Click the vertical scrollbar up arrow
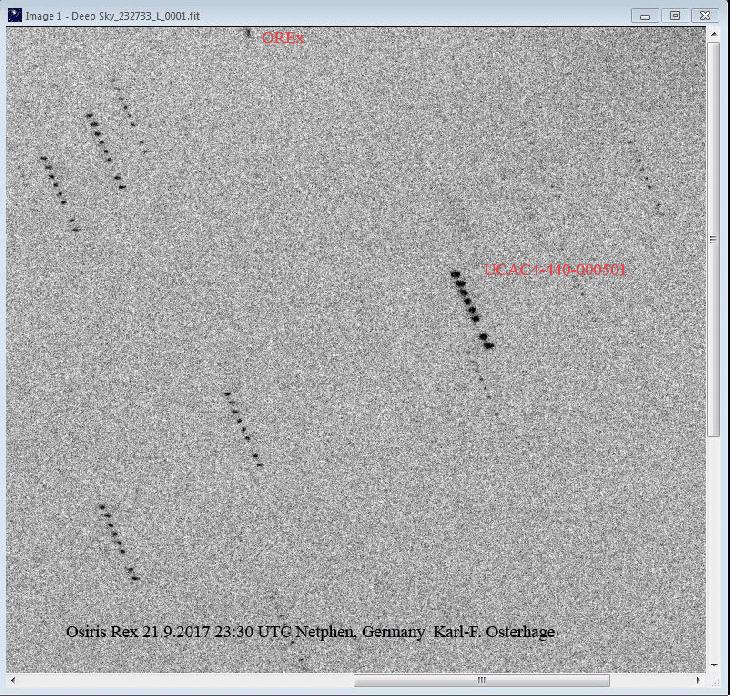The image size is (730, 696). click(714, 35)
